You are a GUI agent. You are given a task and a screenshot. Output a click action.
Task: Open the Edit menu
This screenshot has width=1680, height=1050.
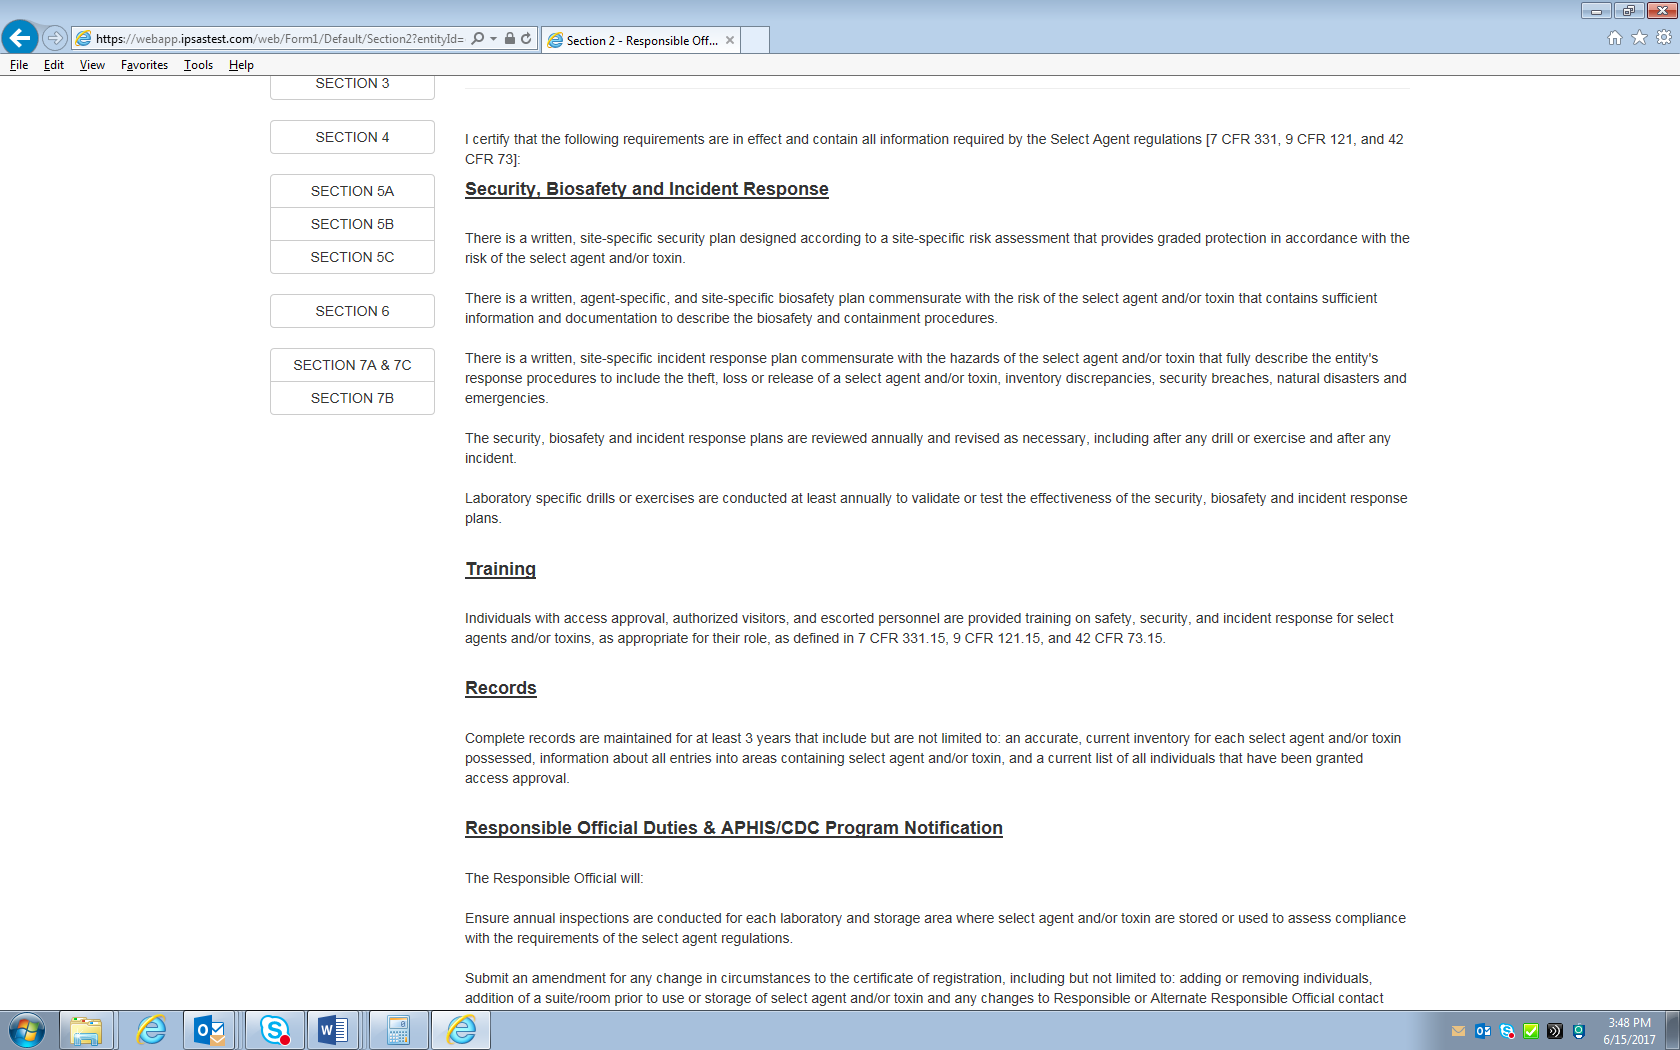(54, 65)
